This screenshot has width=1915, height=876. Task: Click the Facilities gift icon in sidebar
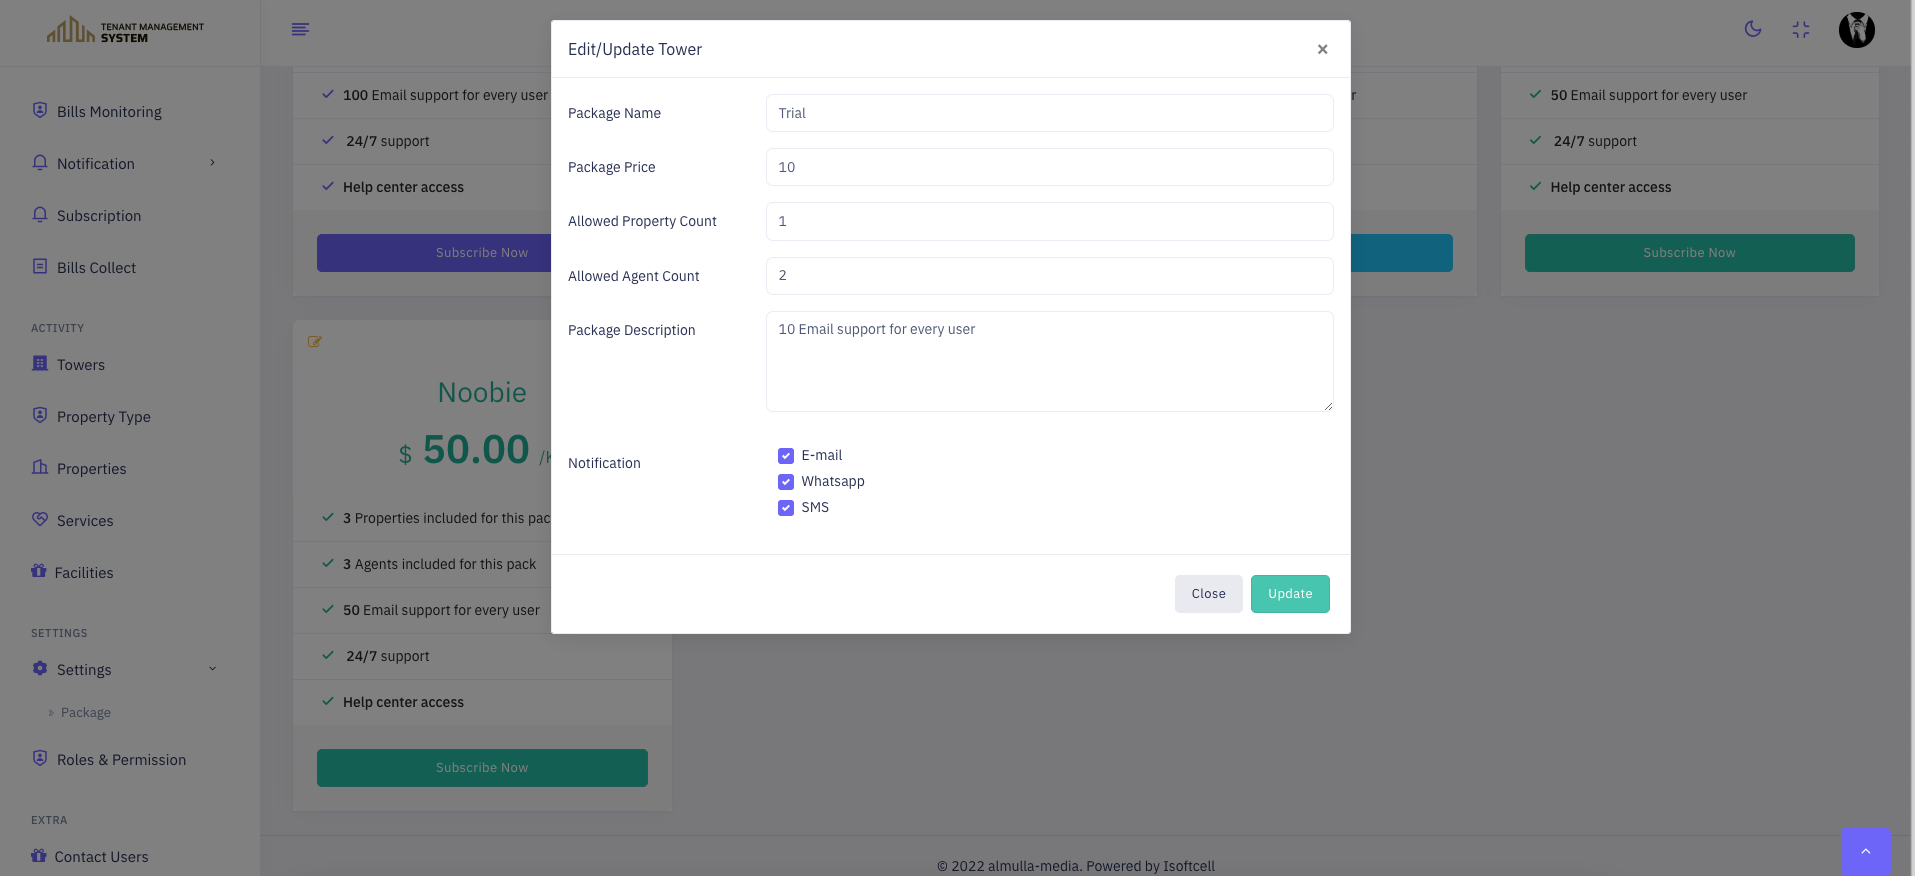(39, 571)
